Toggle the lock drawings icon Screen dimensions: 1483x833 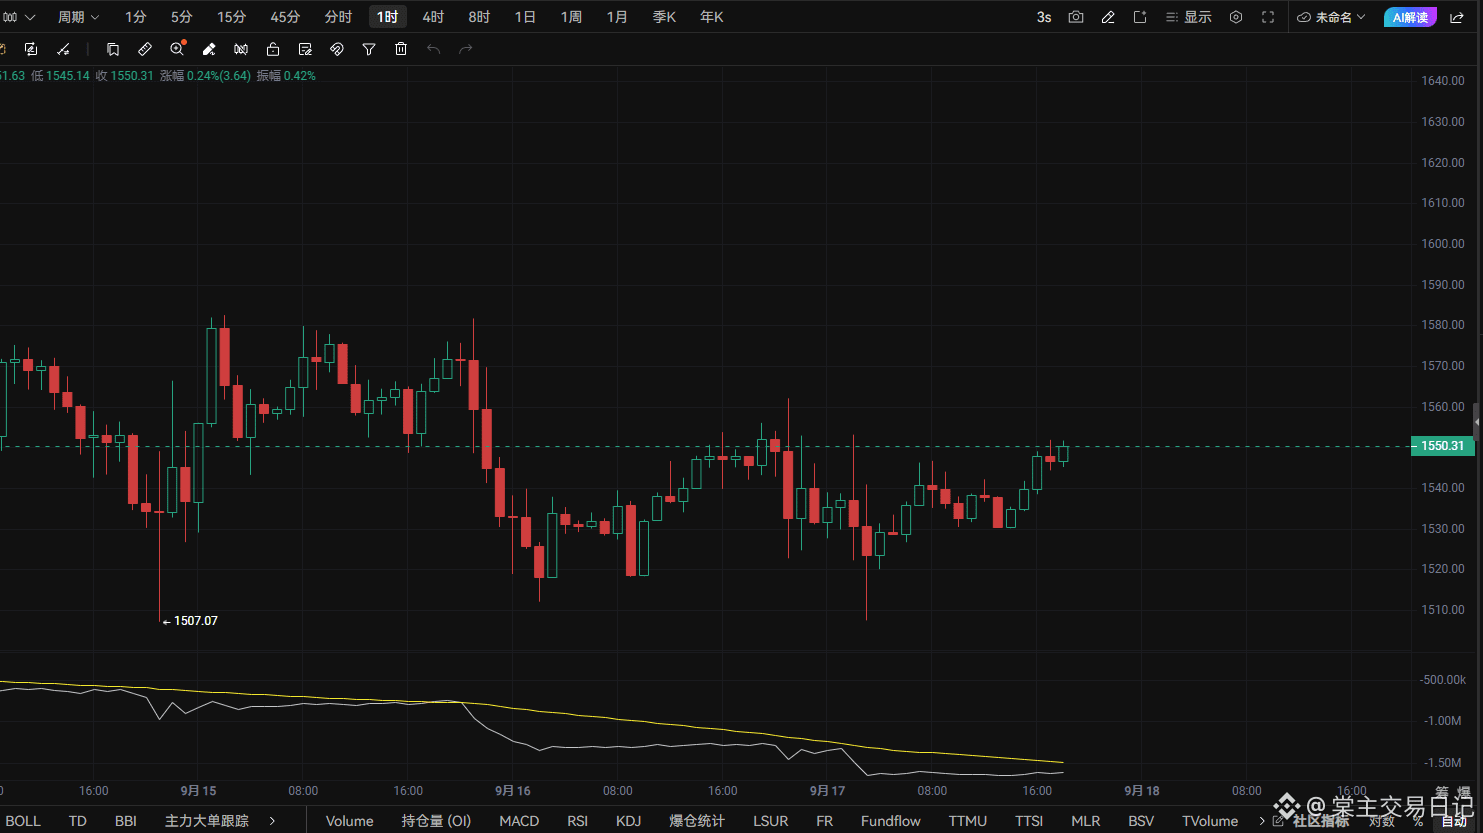[x=273, y=49]
